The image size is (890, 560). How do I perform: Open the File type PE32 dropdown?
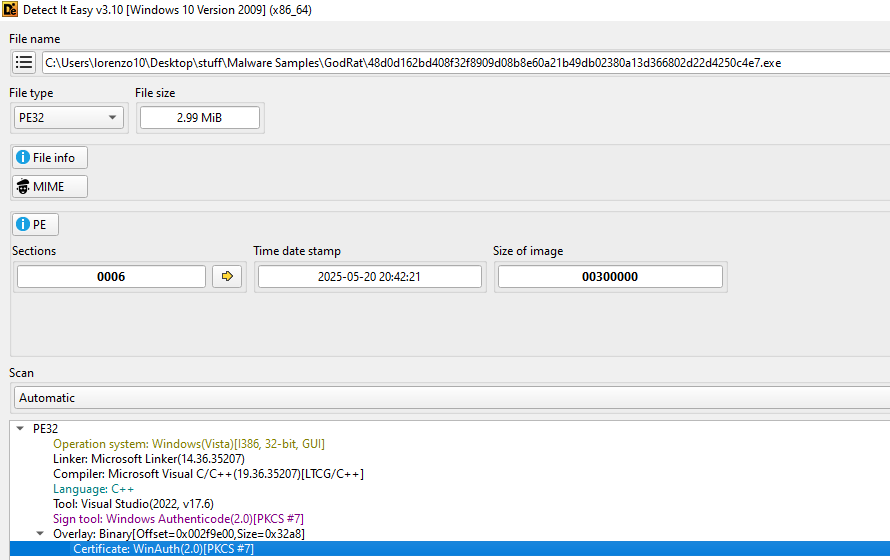pyautogui.click(x=69, y=117)
